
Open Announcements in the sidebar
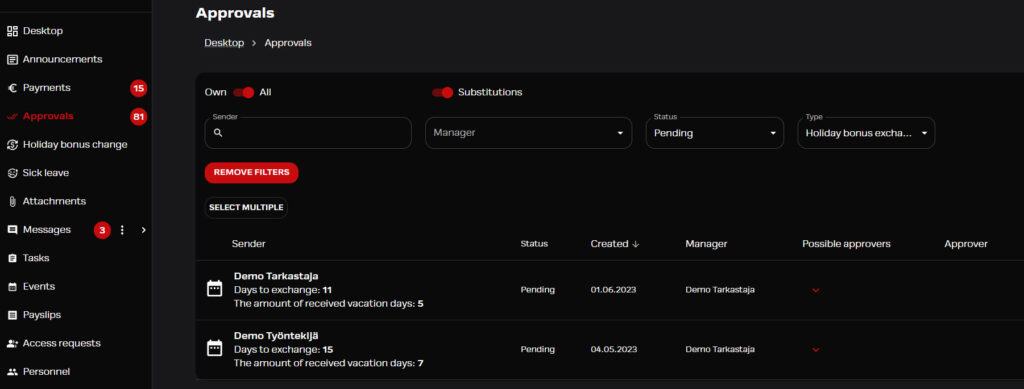coord(63,59)
